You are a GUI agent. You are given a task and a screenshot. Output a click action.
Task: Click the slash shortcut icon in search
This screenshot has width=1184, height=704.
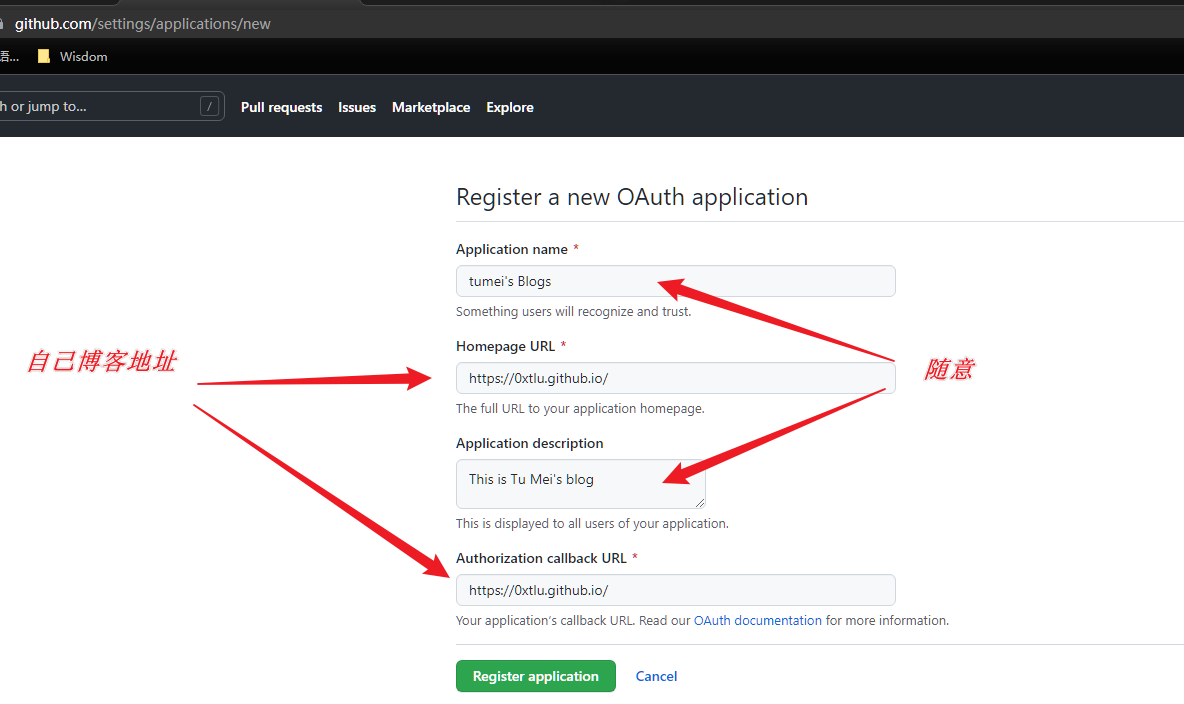[209, 107]
